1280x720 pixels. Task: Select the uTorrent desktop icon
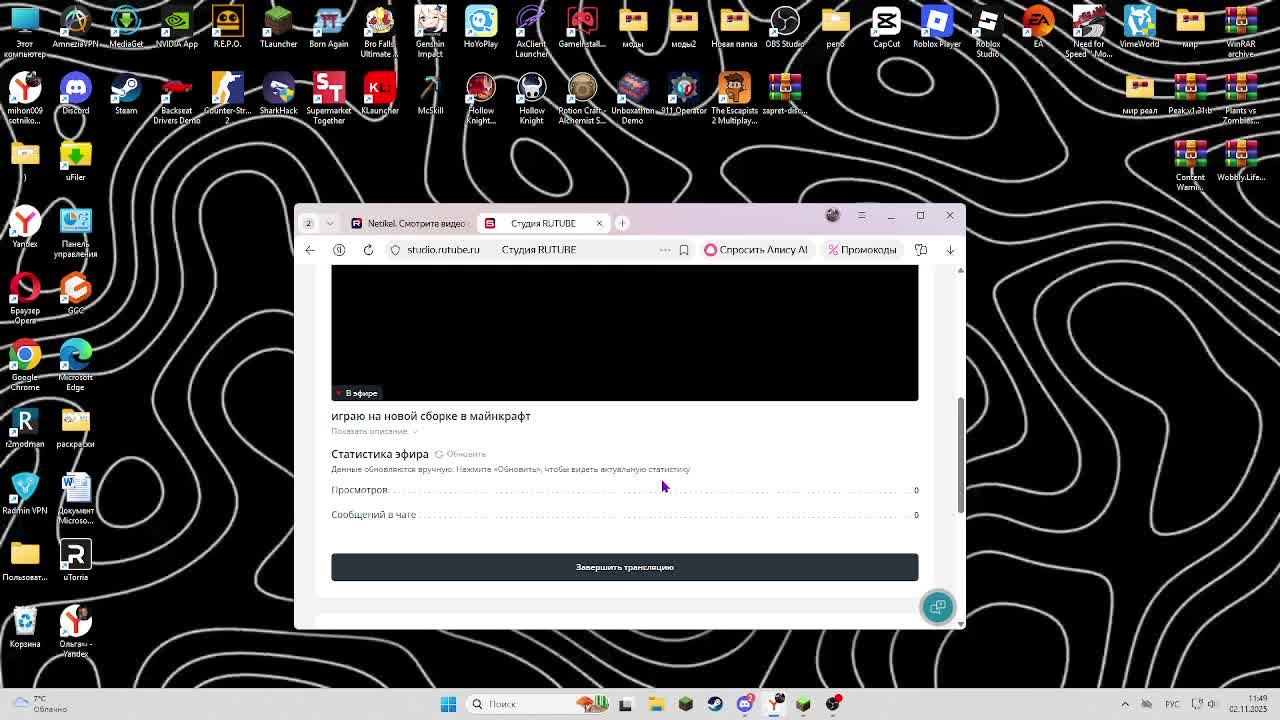click(75, 561)
